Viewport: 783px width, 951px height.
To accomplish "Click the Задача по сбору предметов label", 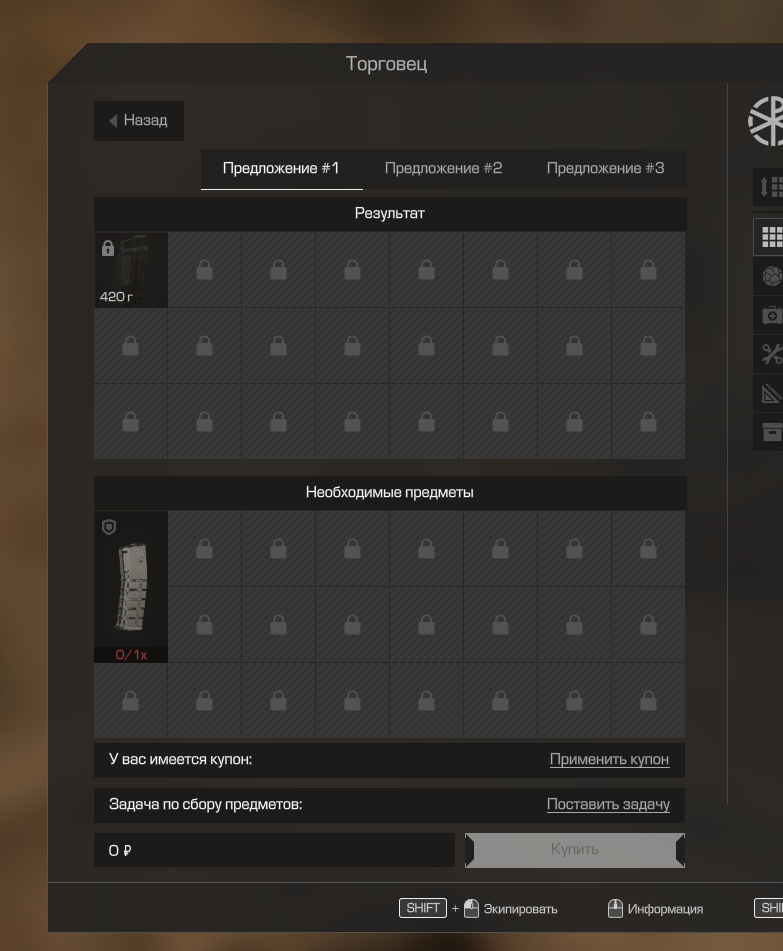I will [206, 804].
